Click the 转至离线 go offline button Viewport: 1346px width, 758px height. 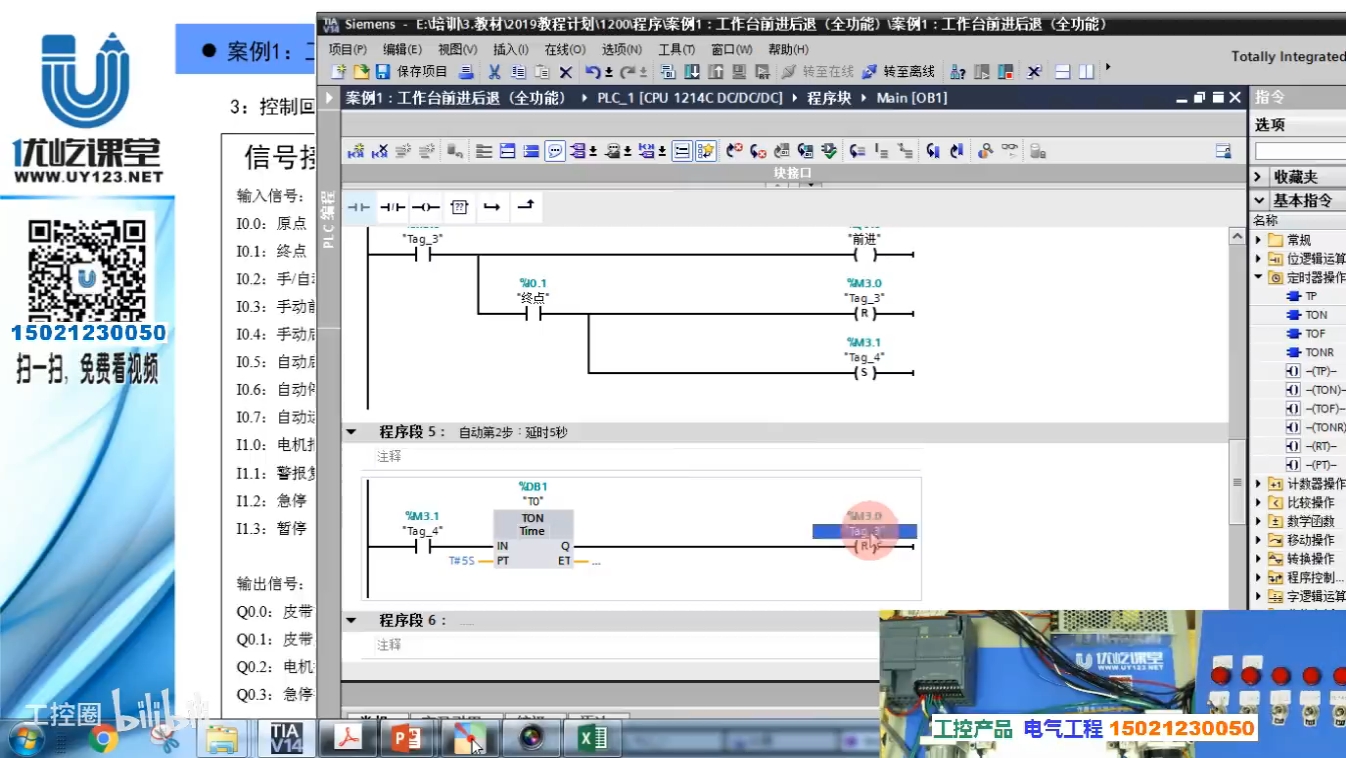[898, 72]
